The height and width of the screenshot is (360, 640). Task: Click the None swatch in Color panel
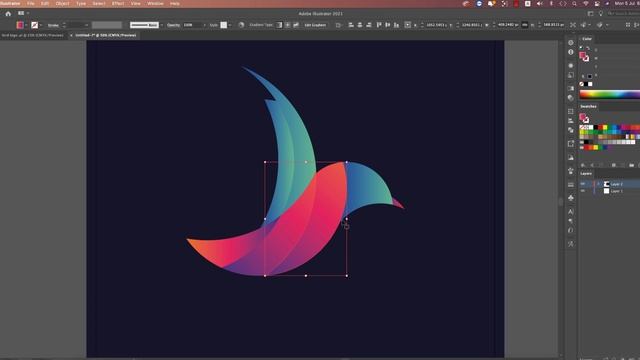coord(582,84)
